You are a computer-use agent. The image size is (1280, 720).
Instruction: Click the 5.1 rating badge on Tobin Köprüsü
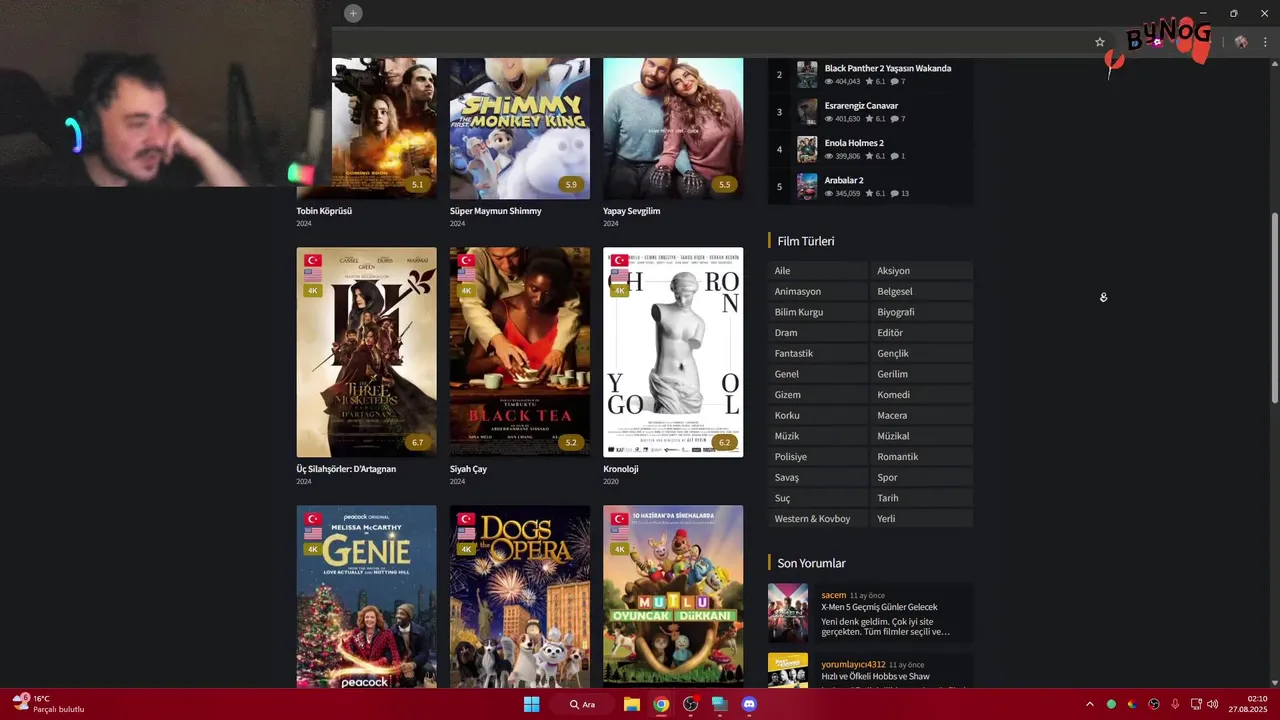tap(418, 184)
